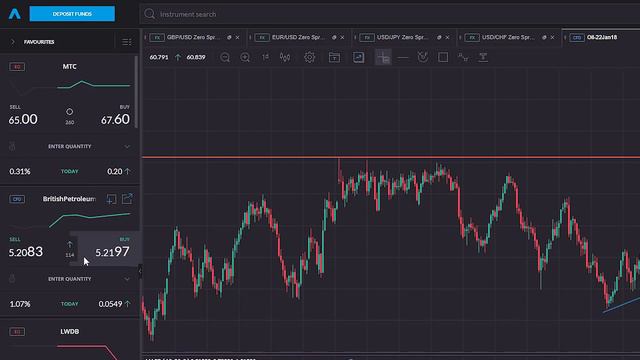This screenshot has height=360, width=640.
Task: Click BritishPetroleum spread value 114
Action: coord(69,255)
